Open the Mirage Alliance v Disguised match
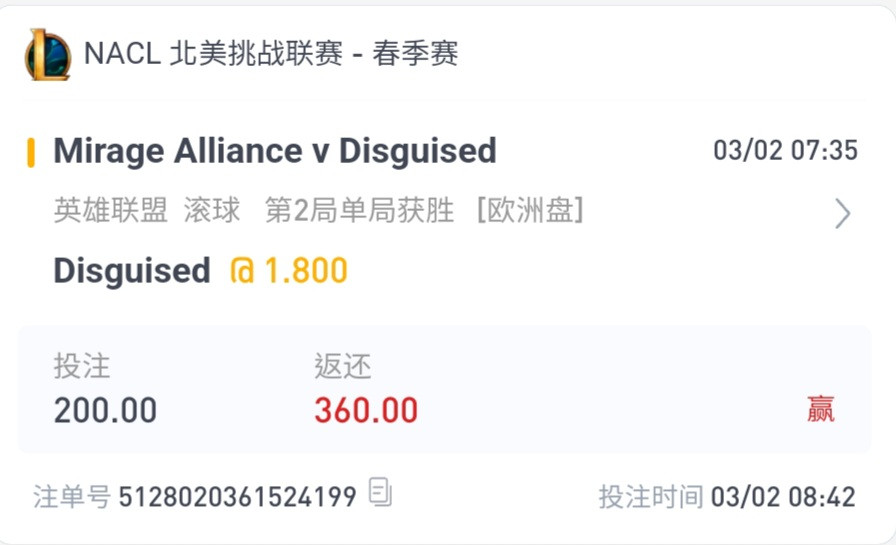This screenshot has width=896, height=545. [x=275, y=151]
